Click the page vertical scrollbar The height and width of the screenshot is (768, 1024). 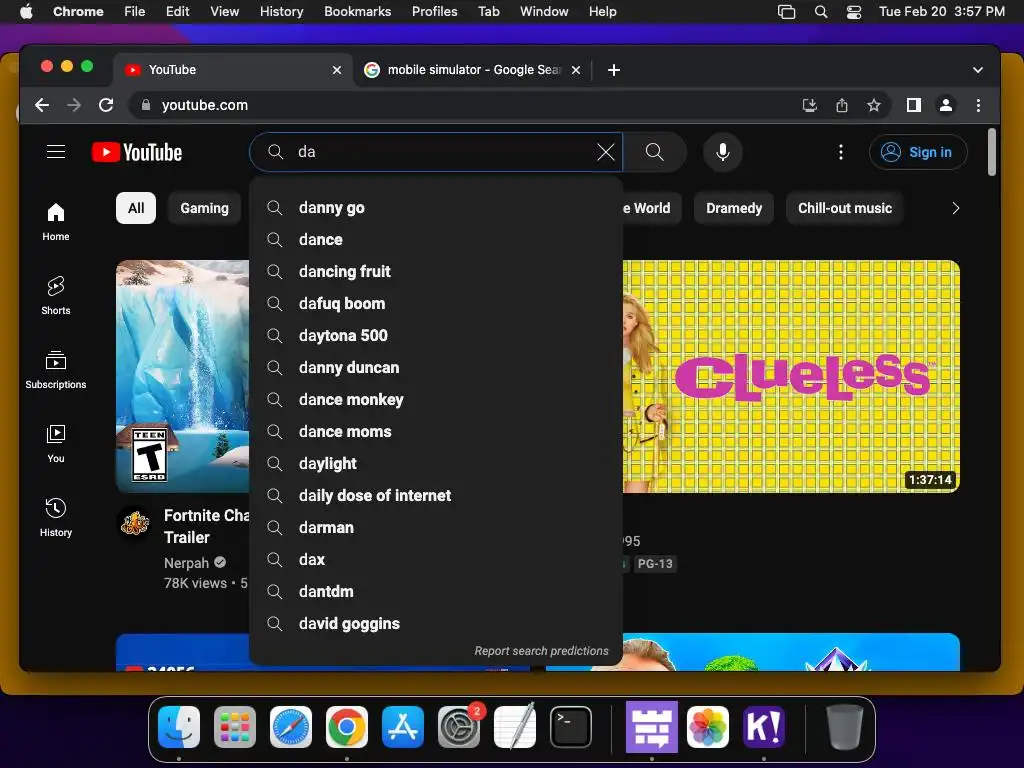[x=991, y=152]
